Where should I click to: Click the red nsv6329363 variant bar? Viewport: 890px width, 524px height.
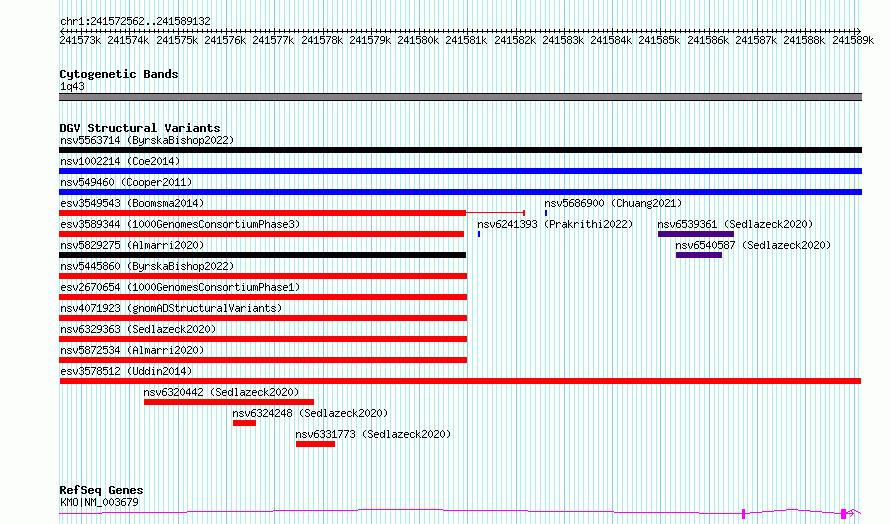click(263, 339)
